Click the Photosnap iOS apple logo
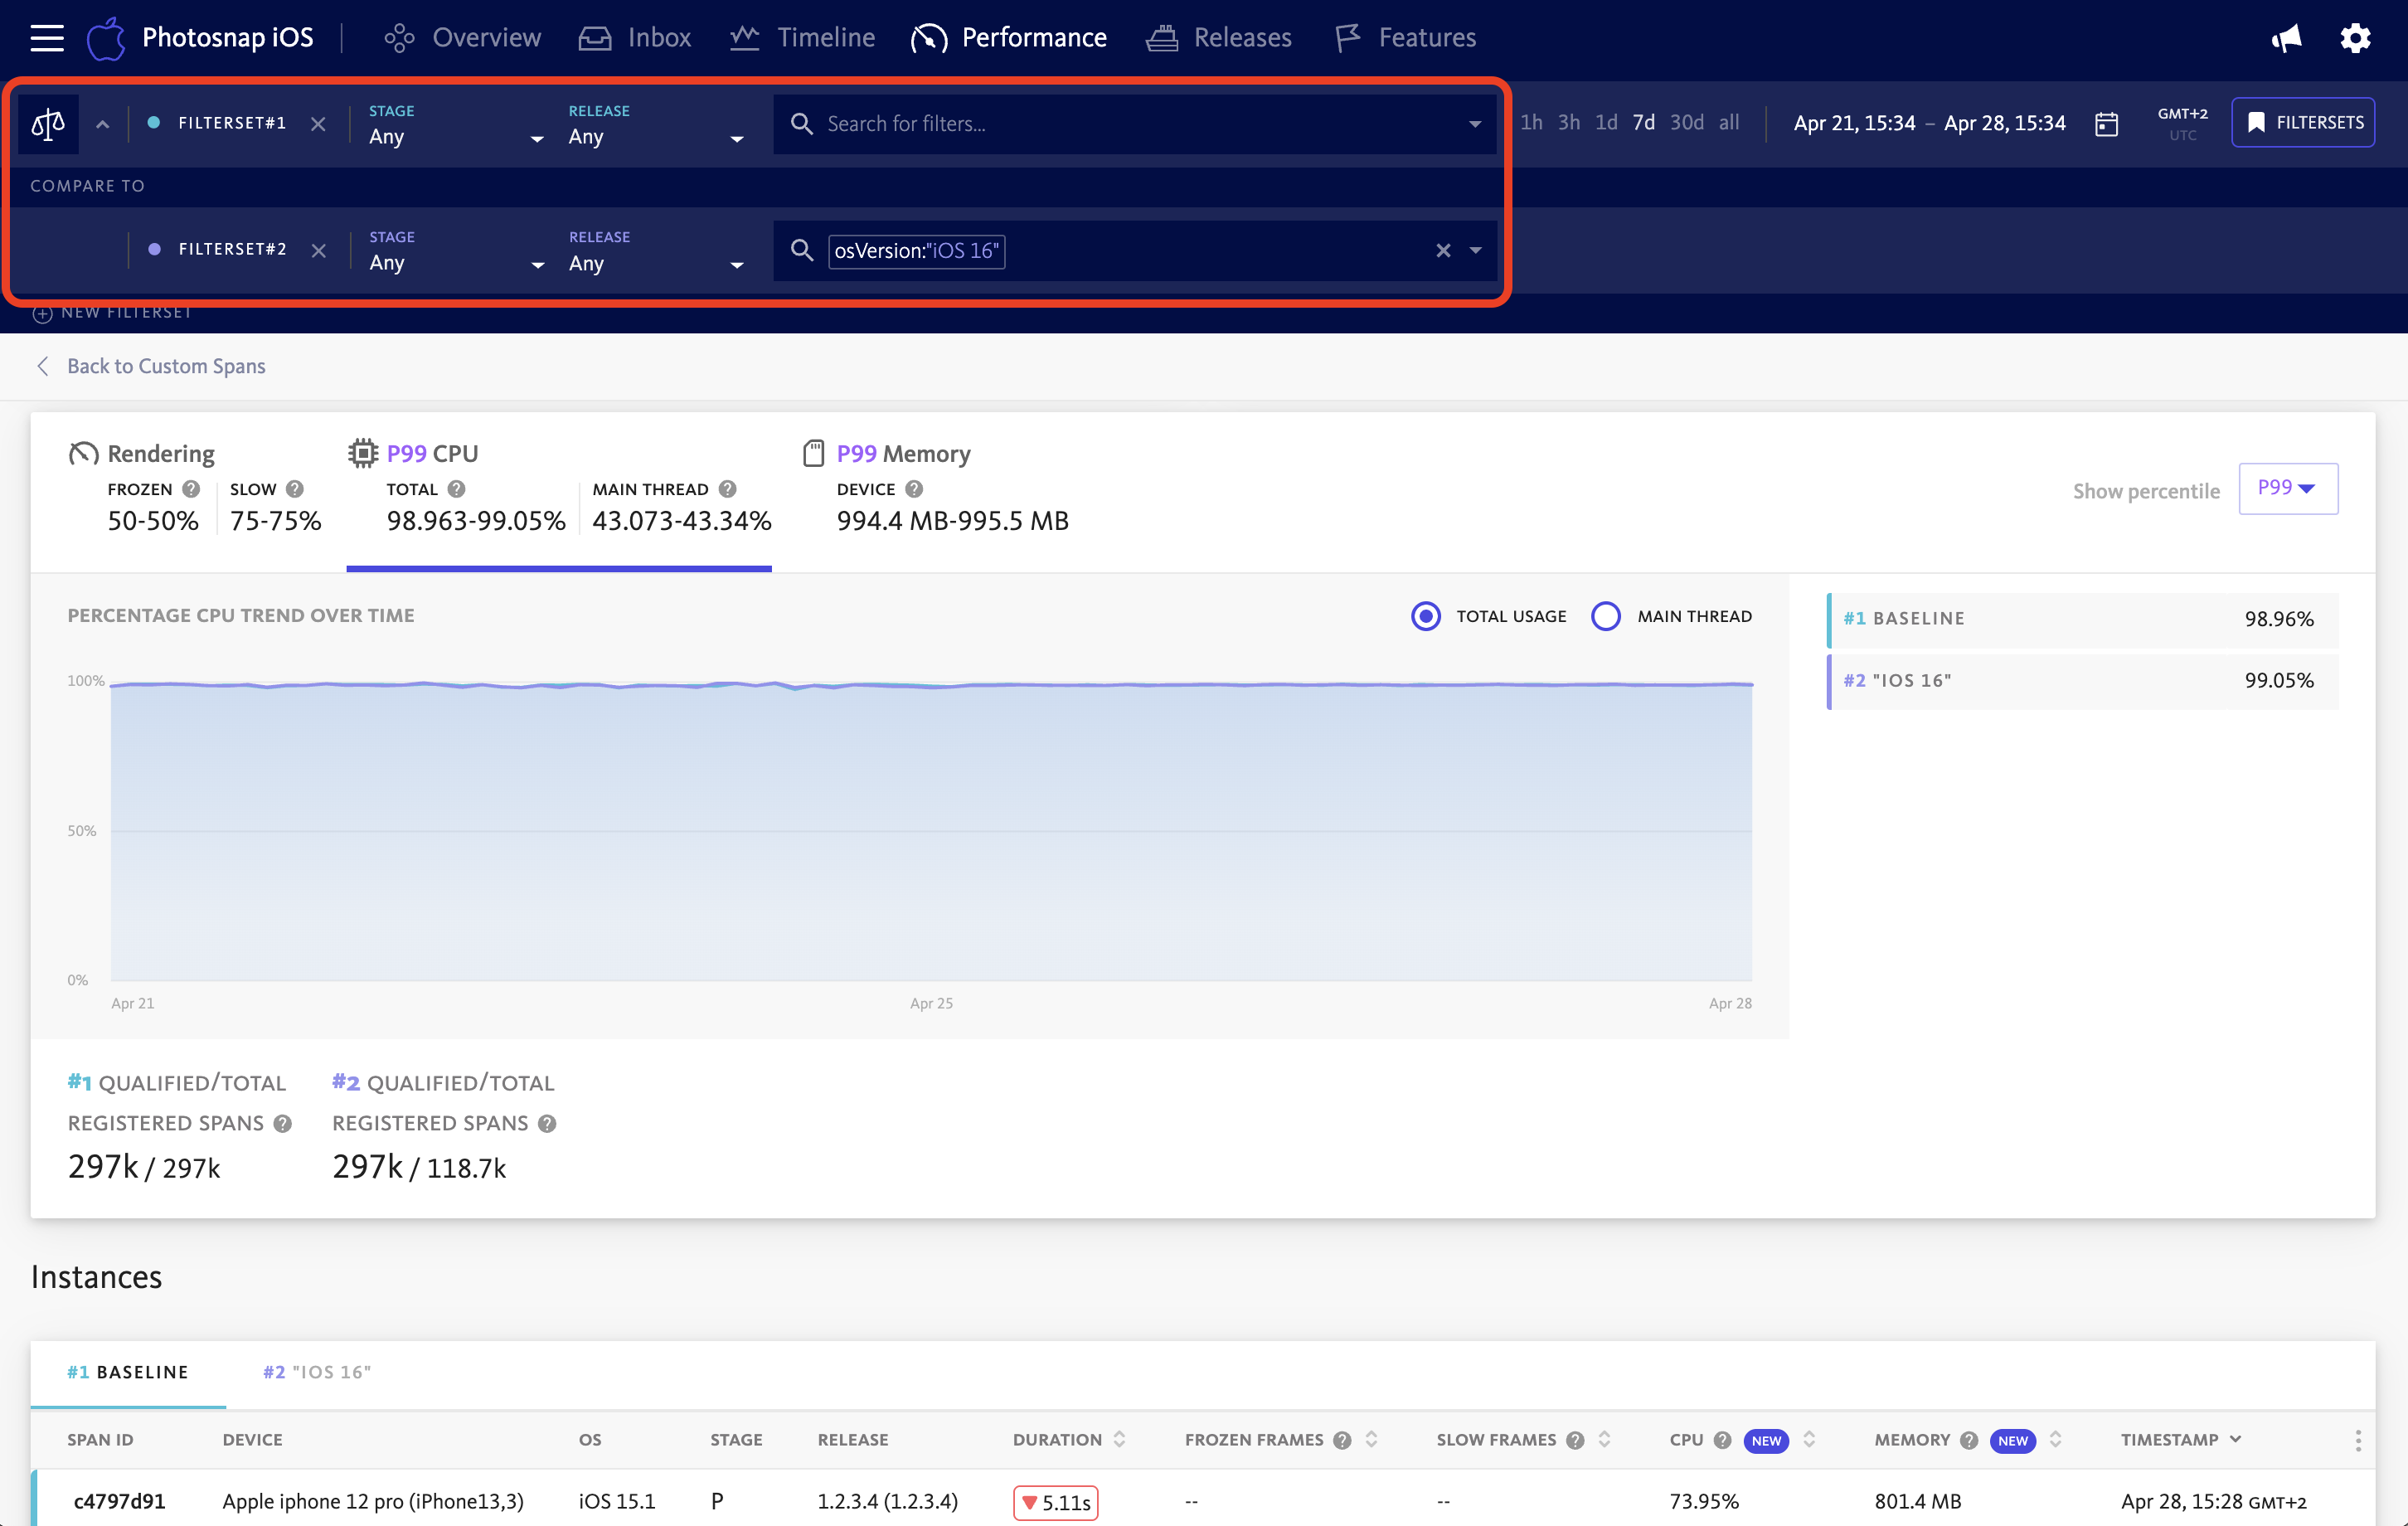 [106, 38]
